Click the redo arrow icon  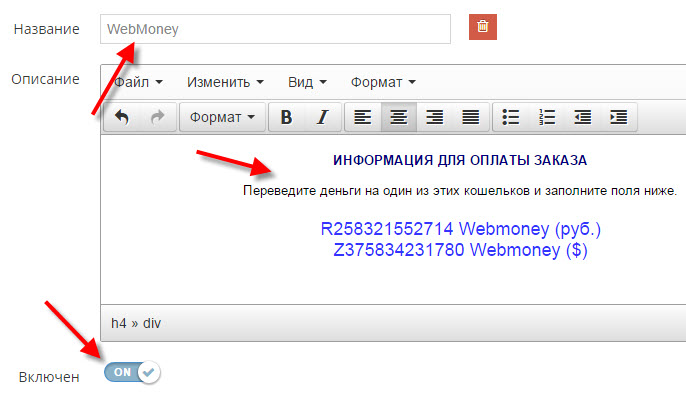tap(158, 117)
